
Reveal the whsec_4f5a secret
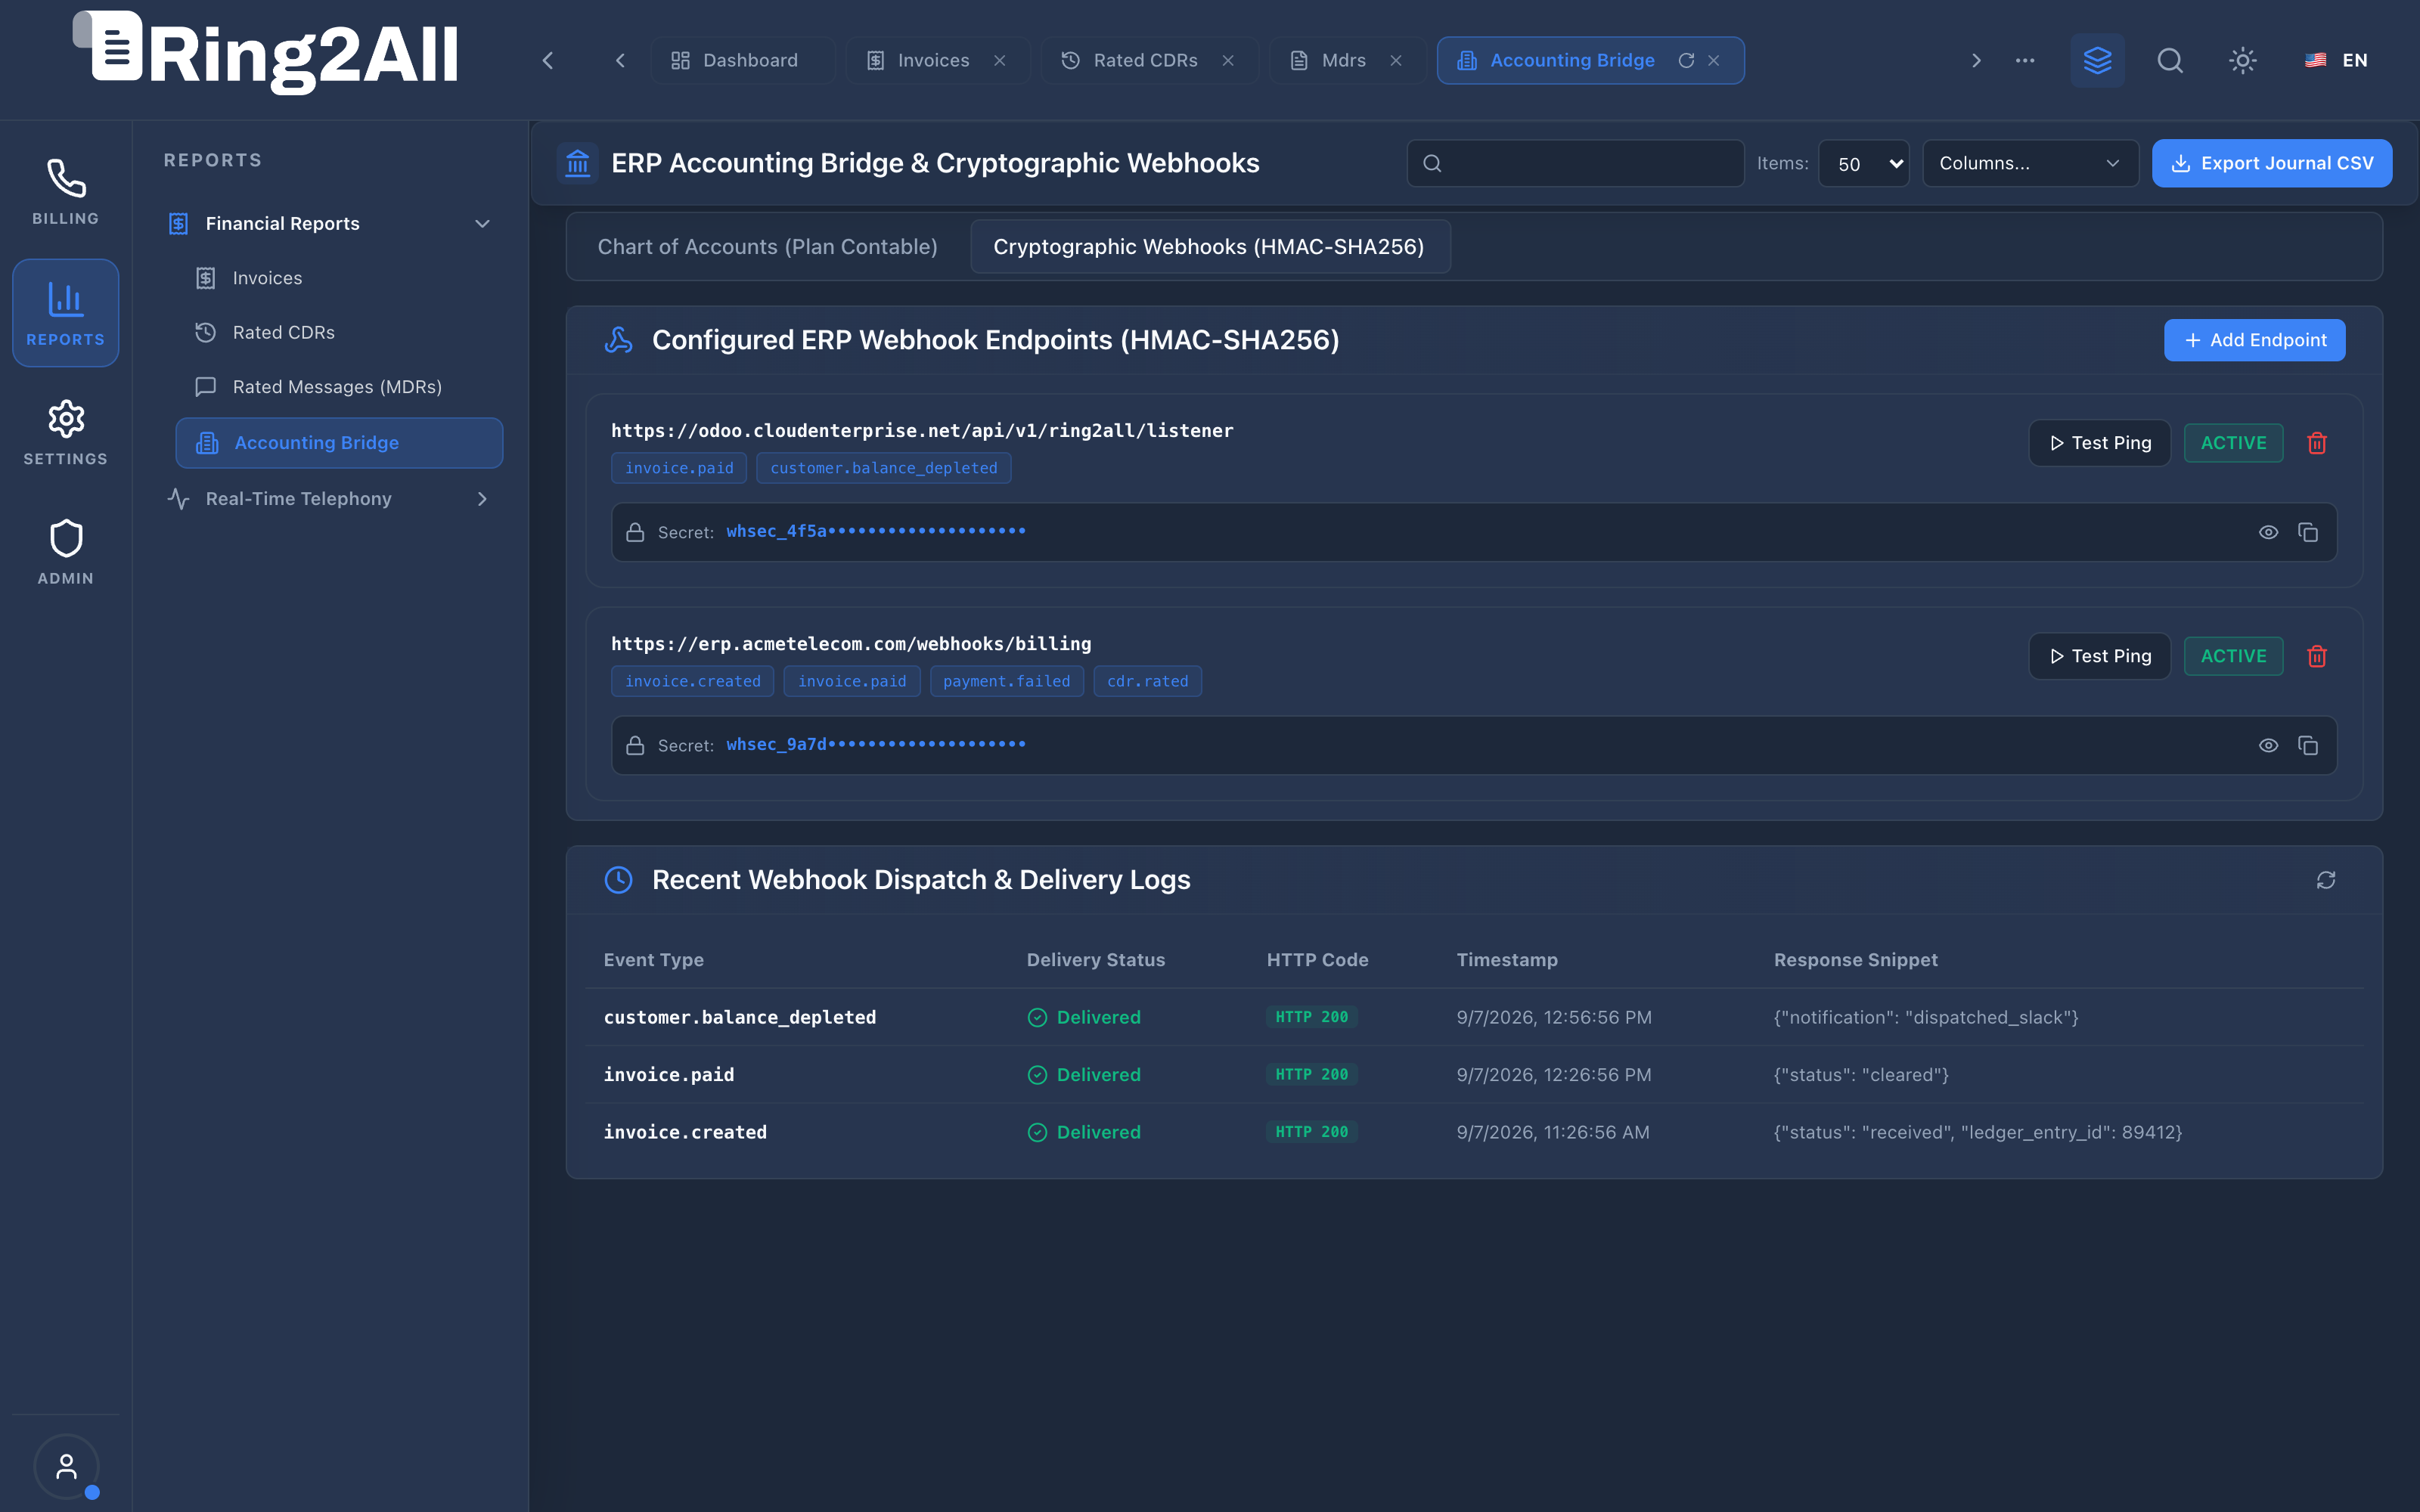[2268, 532]
